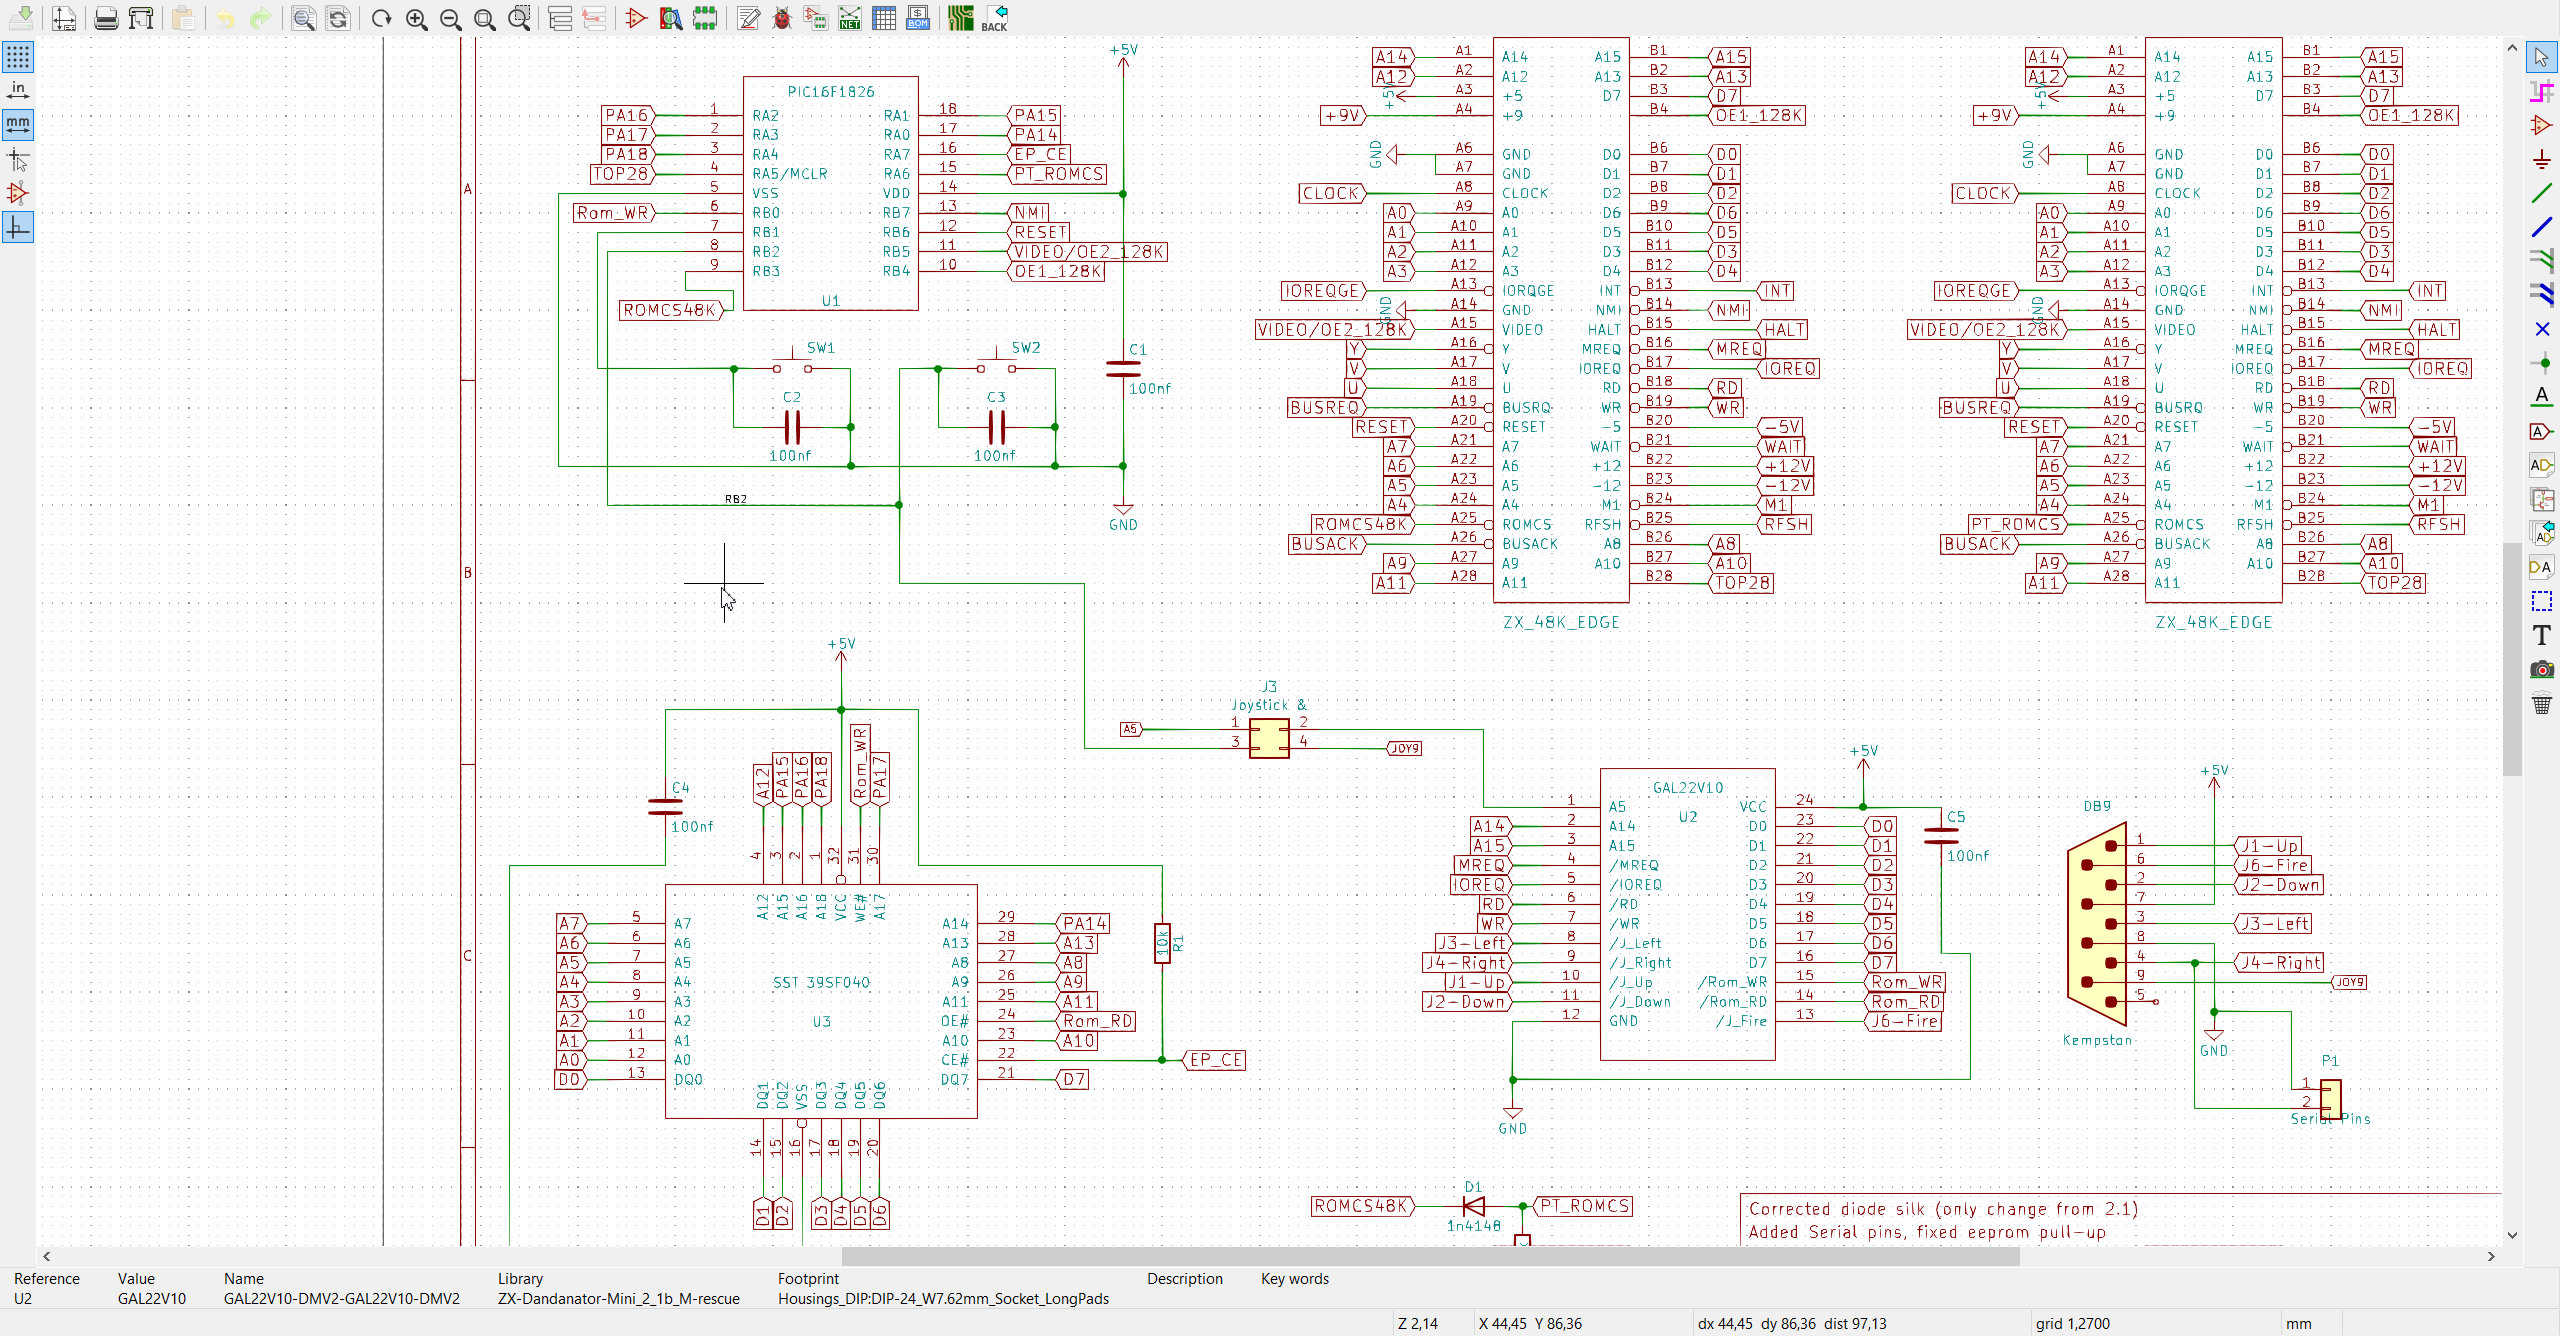
Task: Select the place junction tool
Action: [2541, 363]
